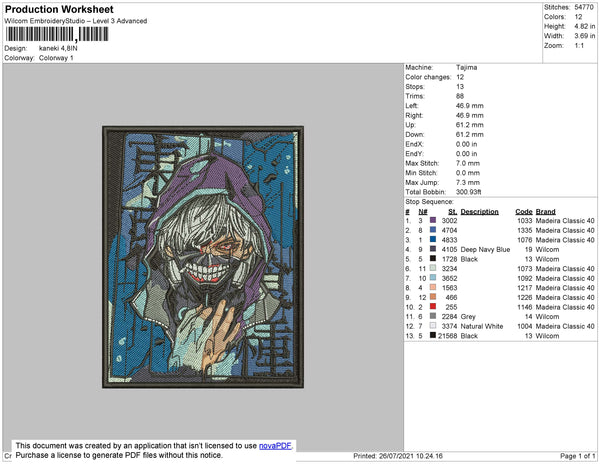The image size is (600, 464).
Task: Select the 'Brand' column header
Action: point(545,212)
